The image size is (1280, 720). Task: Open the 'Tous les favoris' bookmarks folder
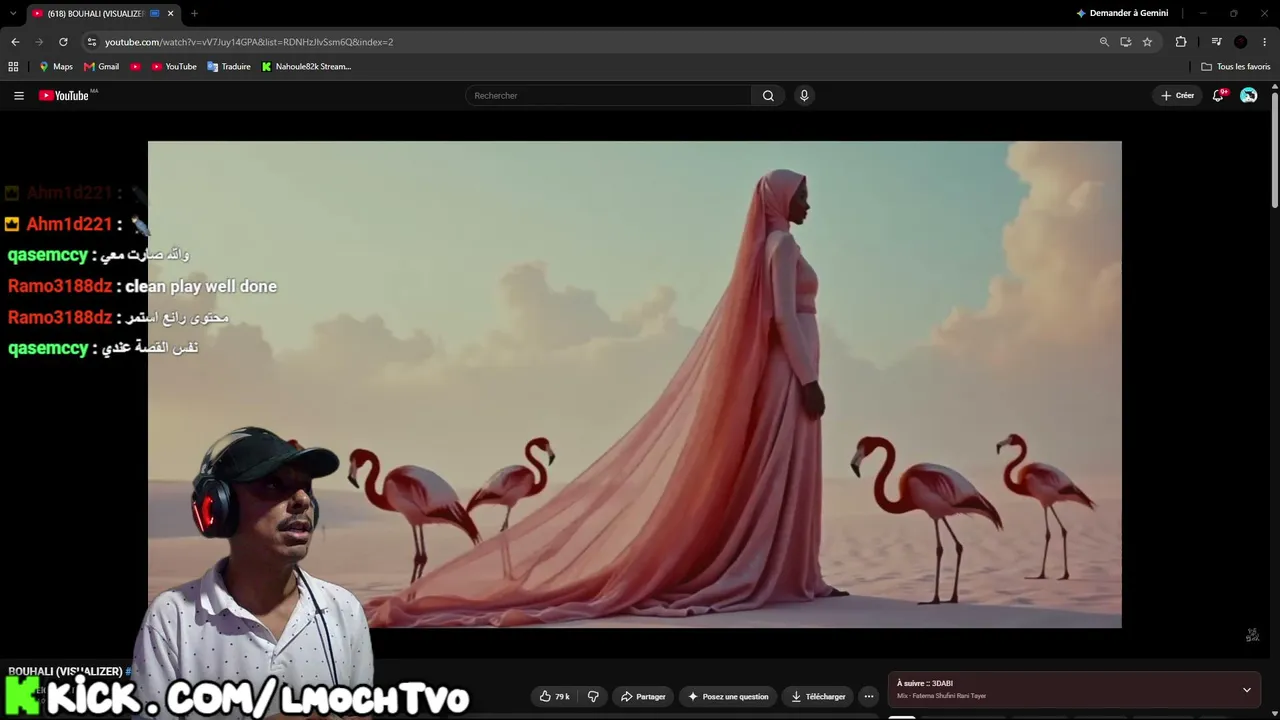[x=1236, y=67]
